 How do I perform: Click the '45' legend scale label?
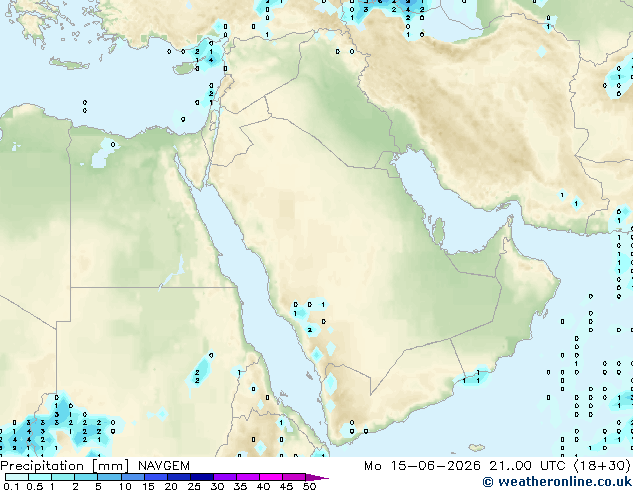(x=286, y=486)
